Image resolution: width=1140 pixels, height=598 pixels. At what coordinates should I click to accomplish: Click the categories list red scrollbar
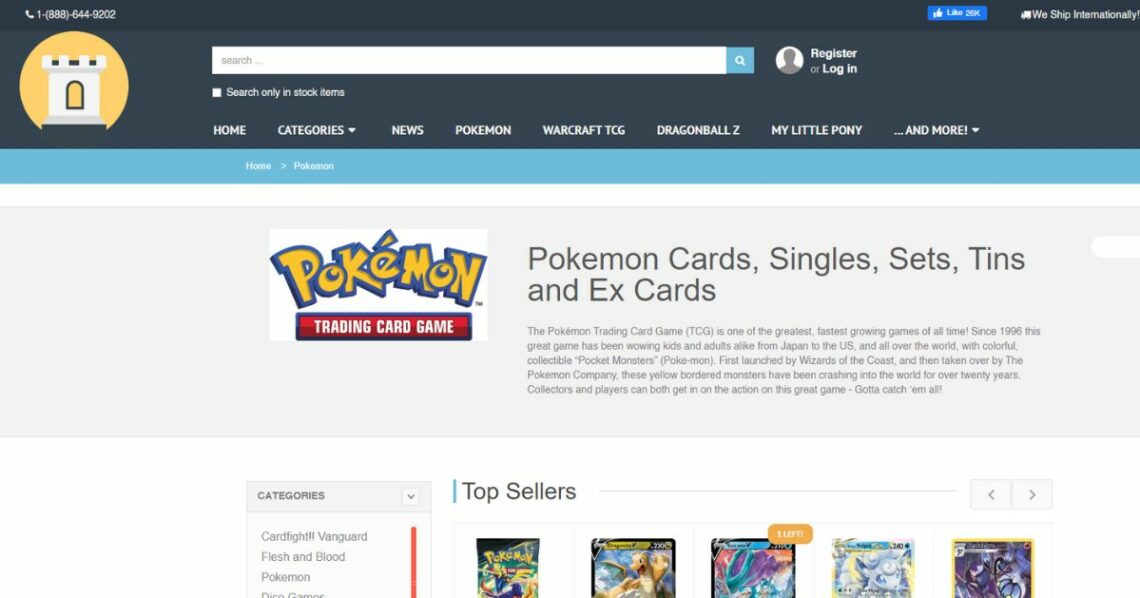[x=414, y=562]
